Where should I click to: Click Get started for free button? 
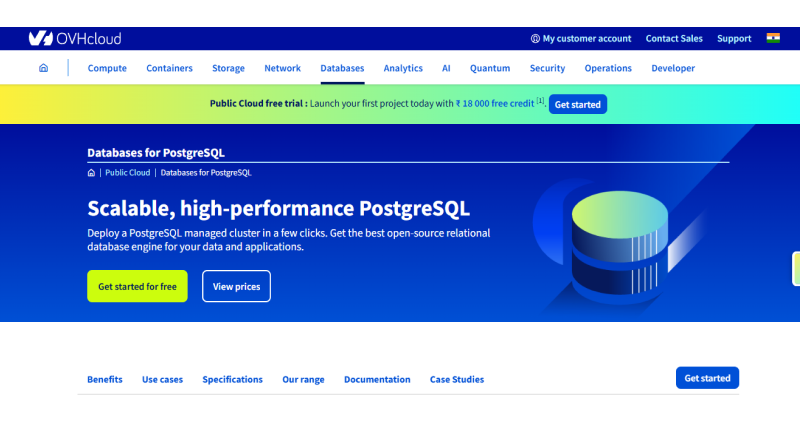pos(137,286)
